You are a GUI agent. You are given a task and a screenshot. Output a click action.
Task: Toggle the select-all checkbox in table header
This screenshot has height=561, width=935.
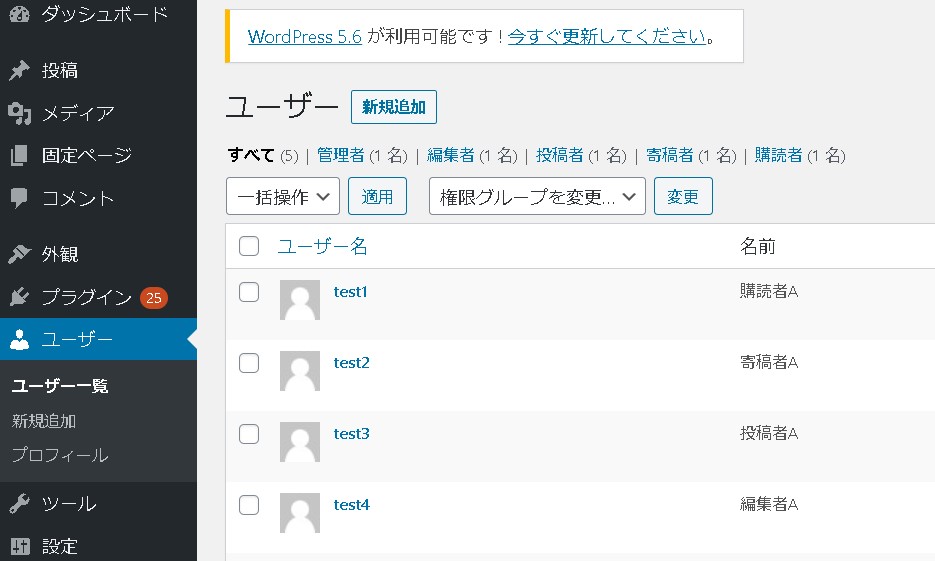point(249,246)
